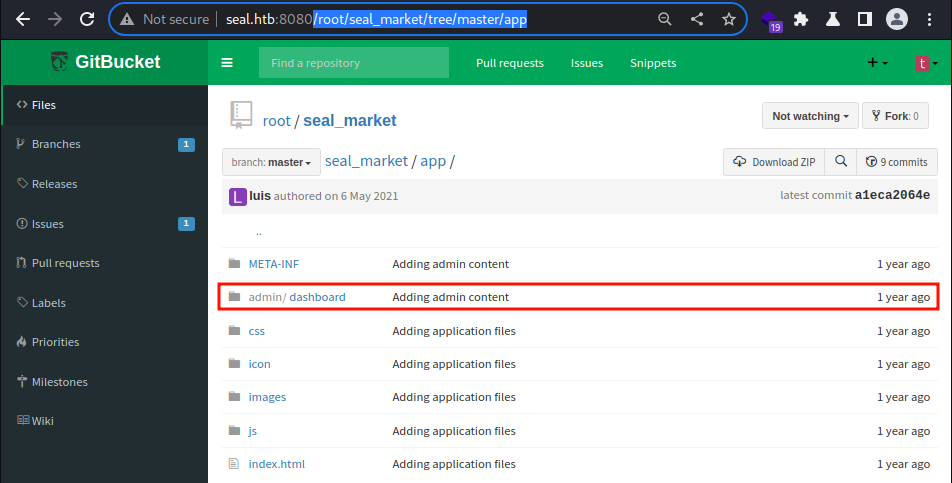952x483 pixels.
Task: Open the root owner link
Action: tap(276, 121)
